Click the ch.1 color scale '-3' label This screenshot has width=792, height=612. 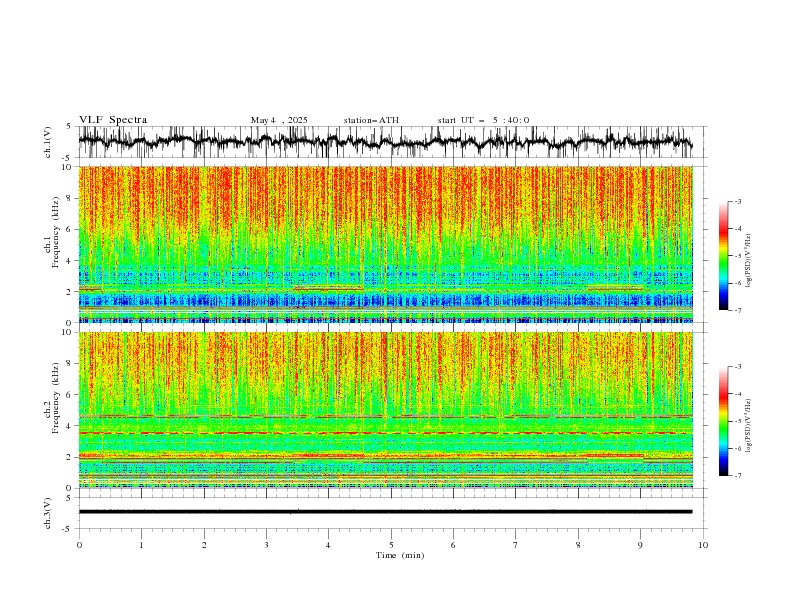(738, 201)
